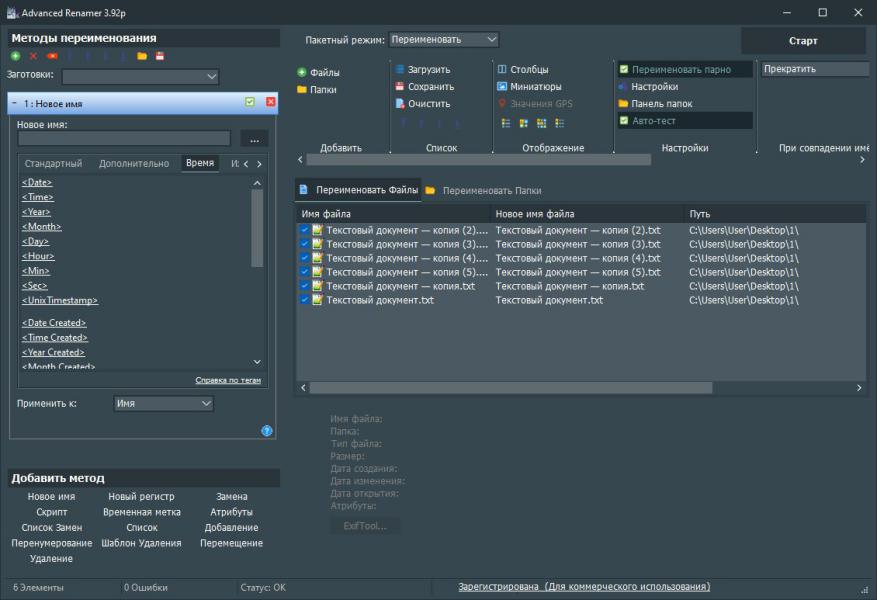Screen dimensions: 877x600
Task: Select the Время tag tab
Action: click(200, 163)
